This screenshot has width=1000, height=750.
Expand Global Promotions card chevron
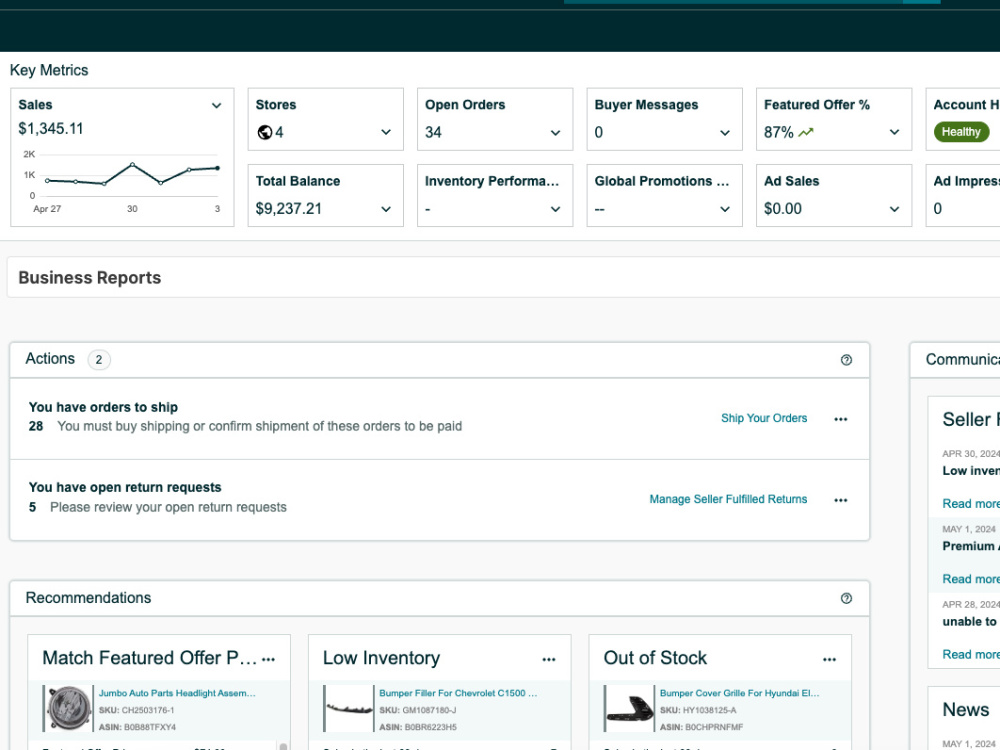click(x=725, y=209)
